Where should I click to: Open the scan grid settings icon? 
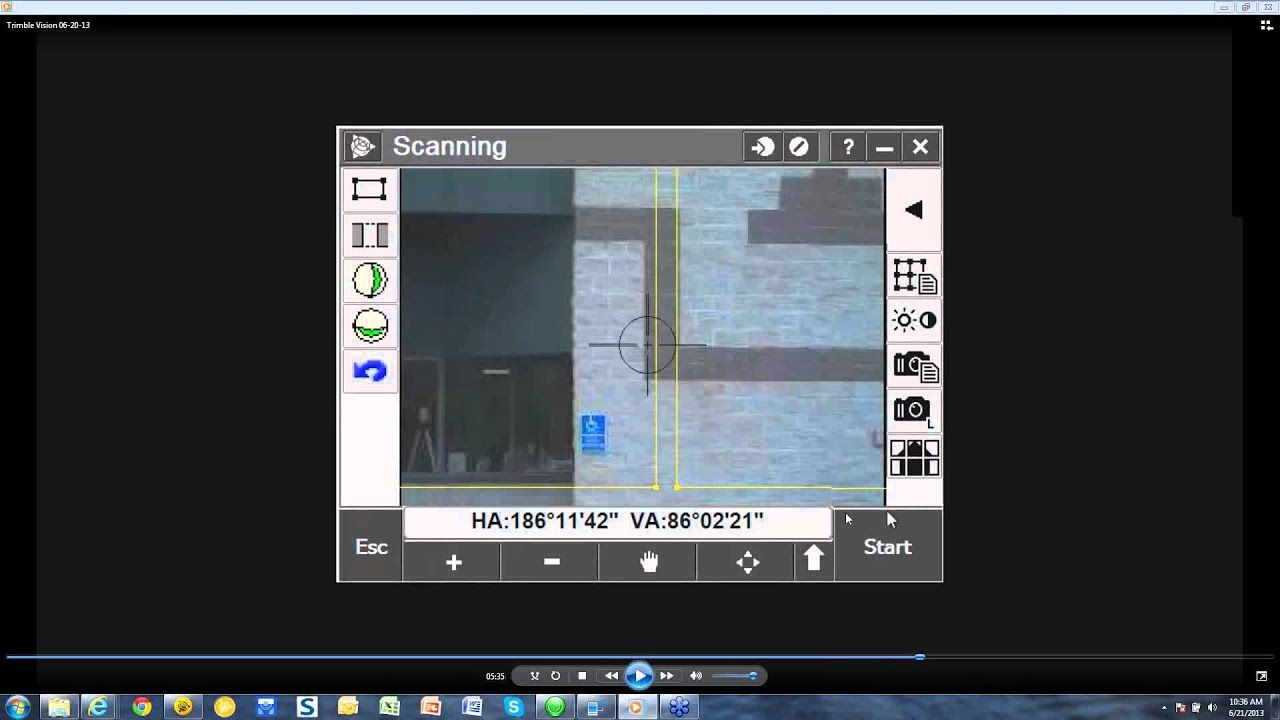click(x=914, y=276)
